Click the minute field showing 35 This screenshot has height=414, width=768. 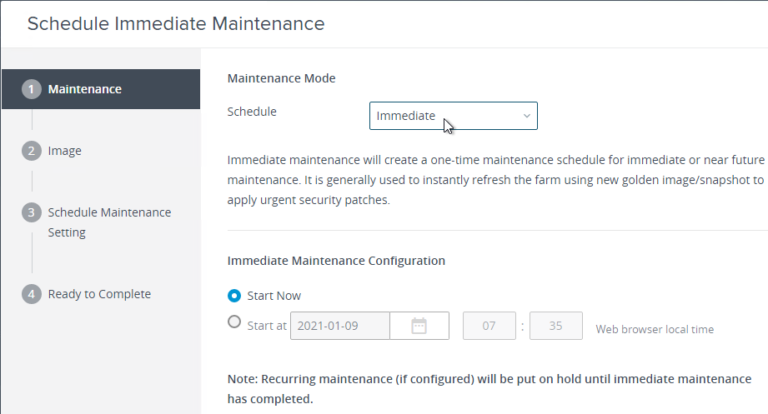555,325
